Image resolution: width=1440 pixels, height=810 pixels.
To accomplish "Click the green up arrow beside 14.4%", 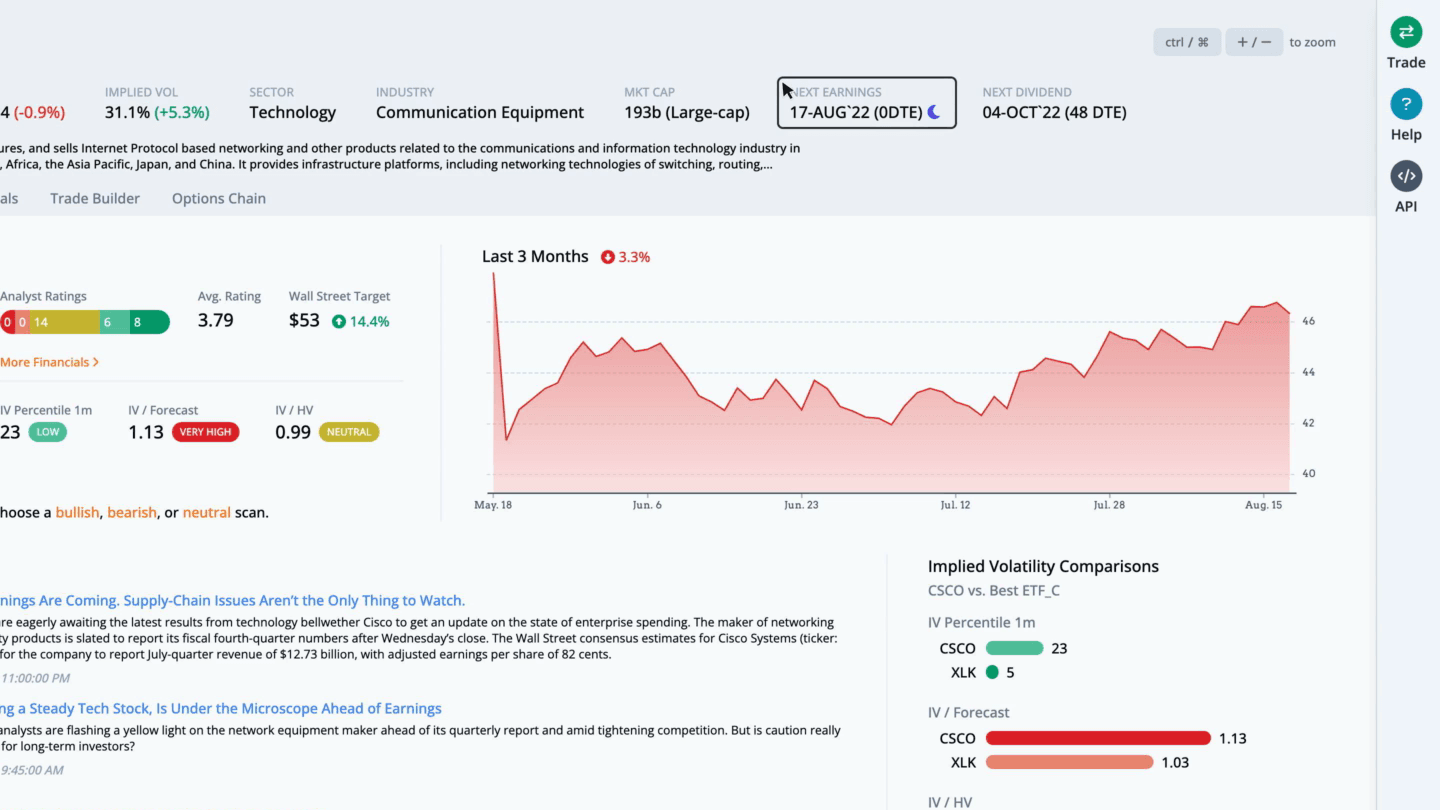I will click(x=339, y=322).
